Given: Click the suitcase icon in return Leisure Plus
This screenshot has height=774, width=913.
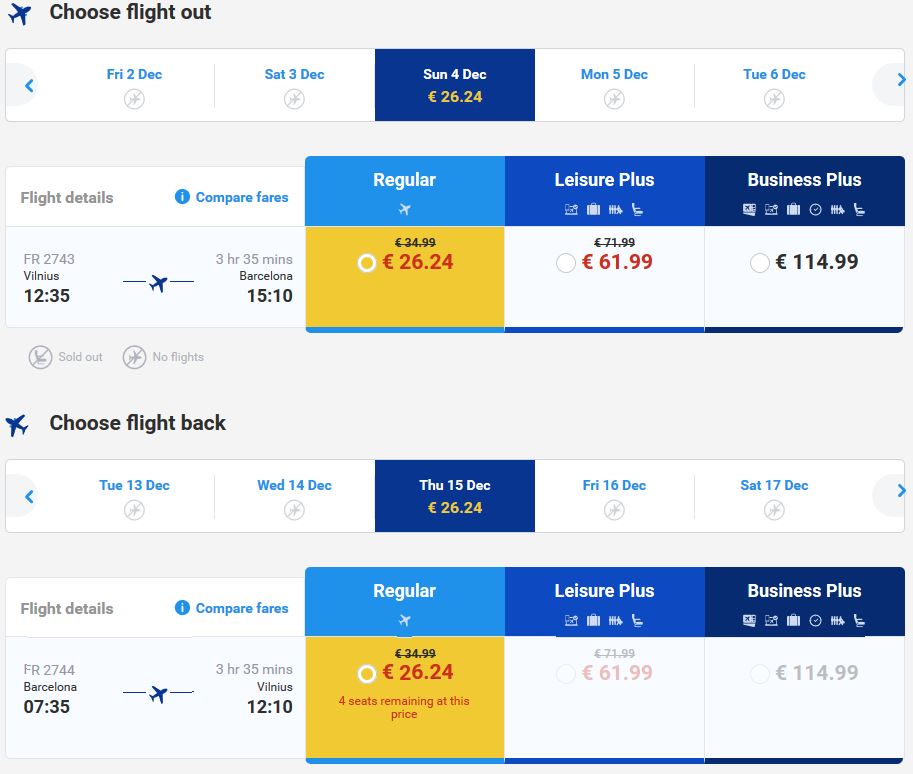Looking at the screenshot, I should 593,621.
